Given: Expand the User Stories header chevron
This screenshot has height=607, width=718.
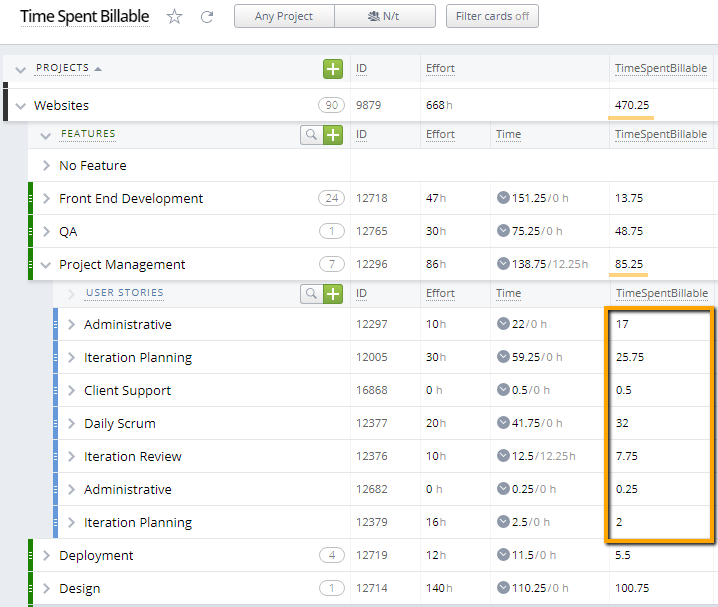Looking at the screenshot, I should (x=71, y=293).
